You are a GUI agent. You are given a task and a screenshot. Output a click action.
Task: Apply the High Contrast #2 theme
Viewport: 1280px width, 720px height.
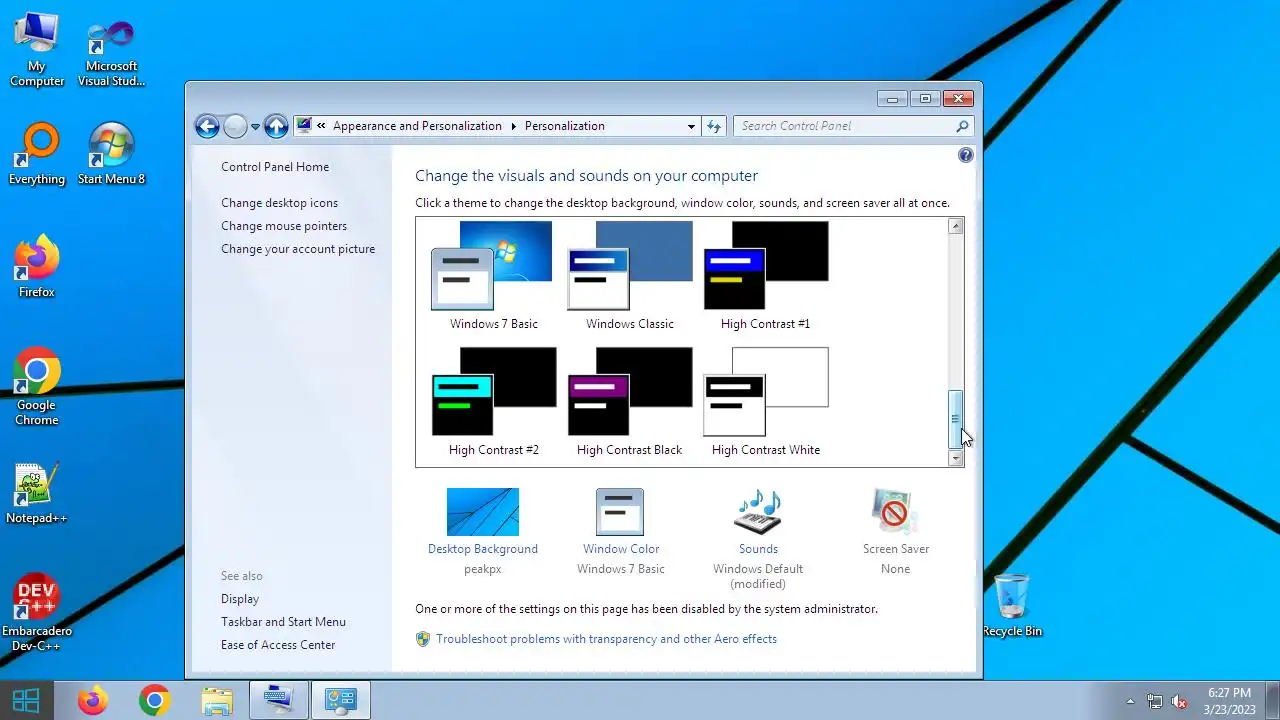(x=493, y=392)
